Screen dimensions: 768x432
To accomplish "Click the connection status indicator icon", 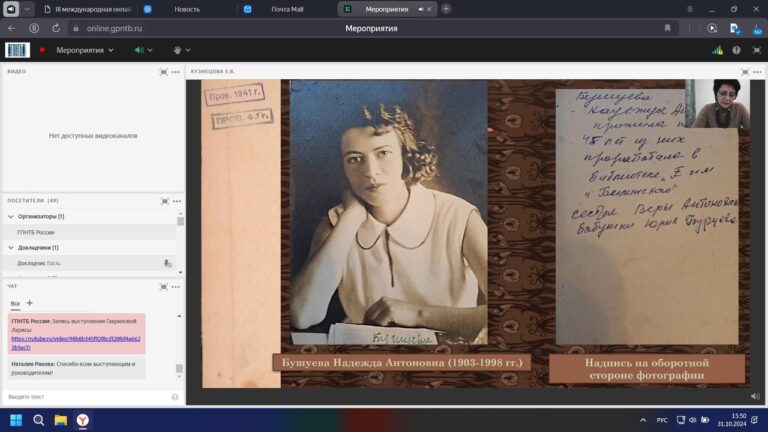I will [717, 50].
